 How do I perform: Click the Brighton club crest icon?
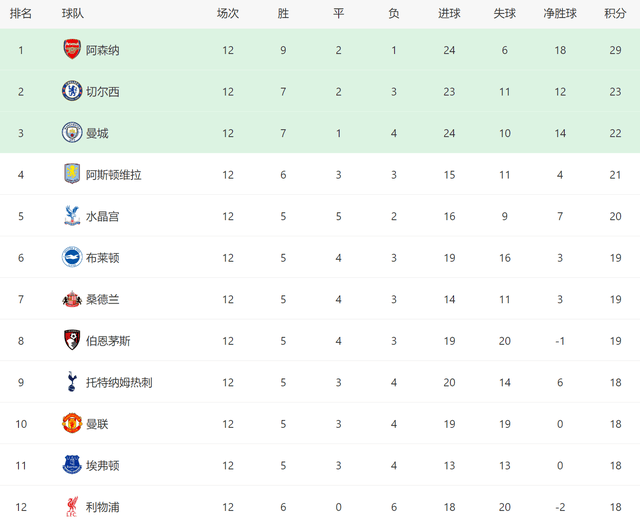click(x=72, y=257)
